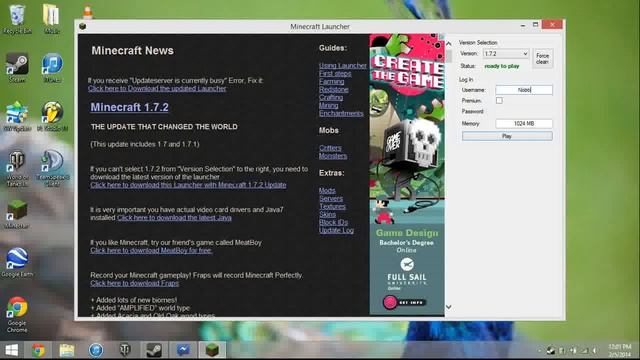Click the news scrollbar down arrow
The height and width of the screenshot is (360, 640).
[449, 307]
